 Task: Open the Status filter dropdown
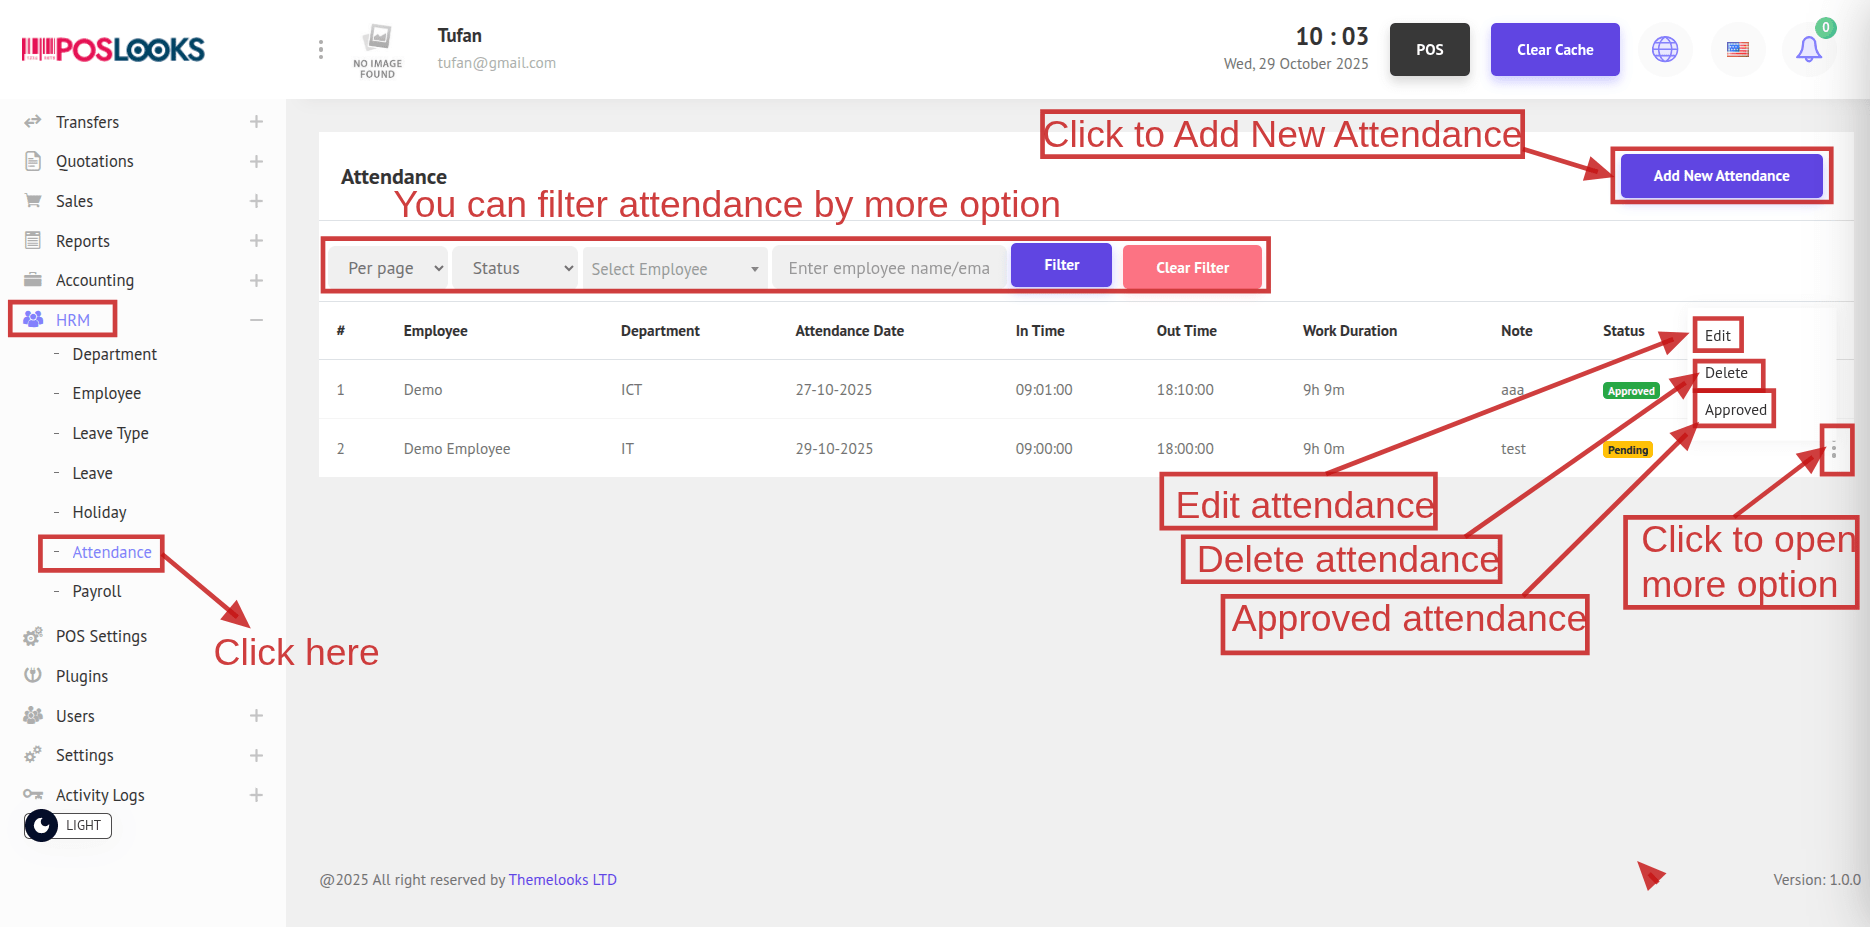pyautogui.click(x=516, y=268)
